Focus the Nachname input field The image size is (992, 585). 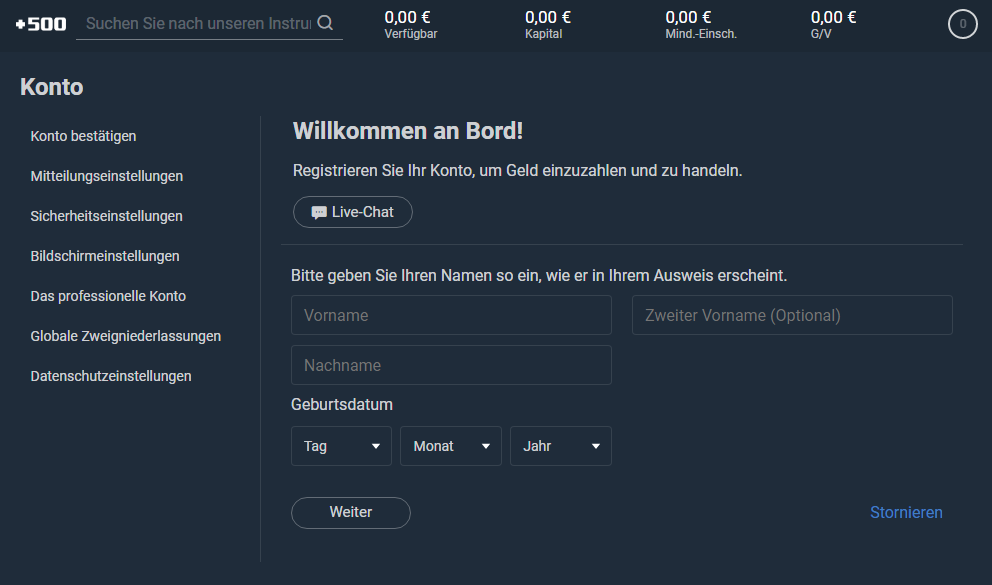click(451, 365)
